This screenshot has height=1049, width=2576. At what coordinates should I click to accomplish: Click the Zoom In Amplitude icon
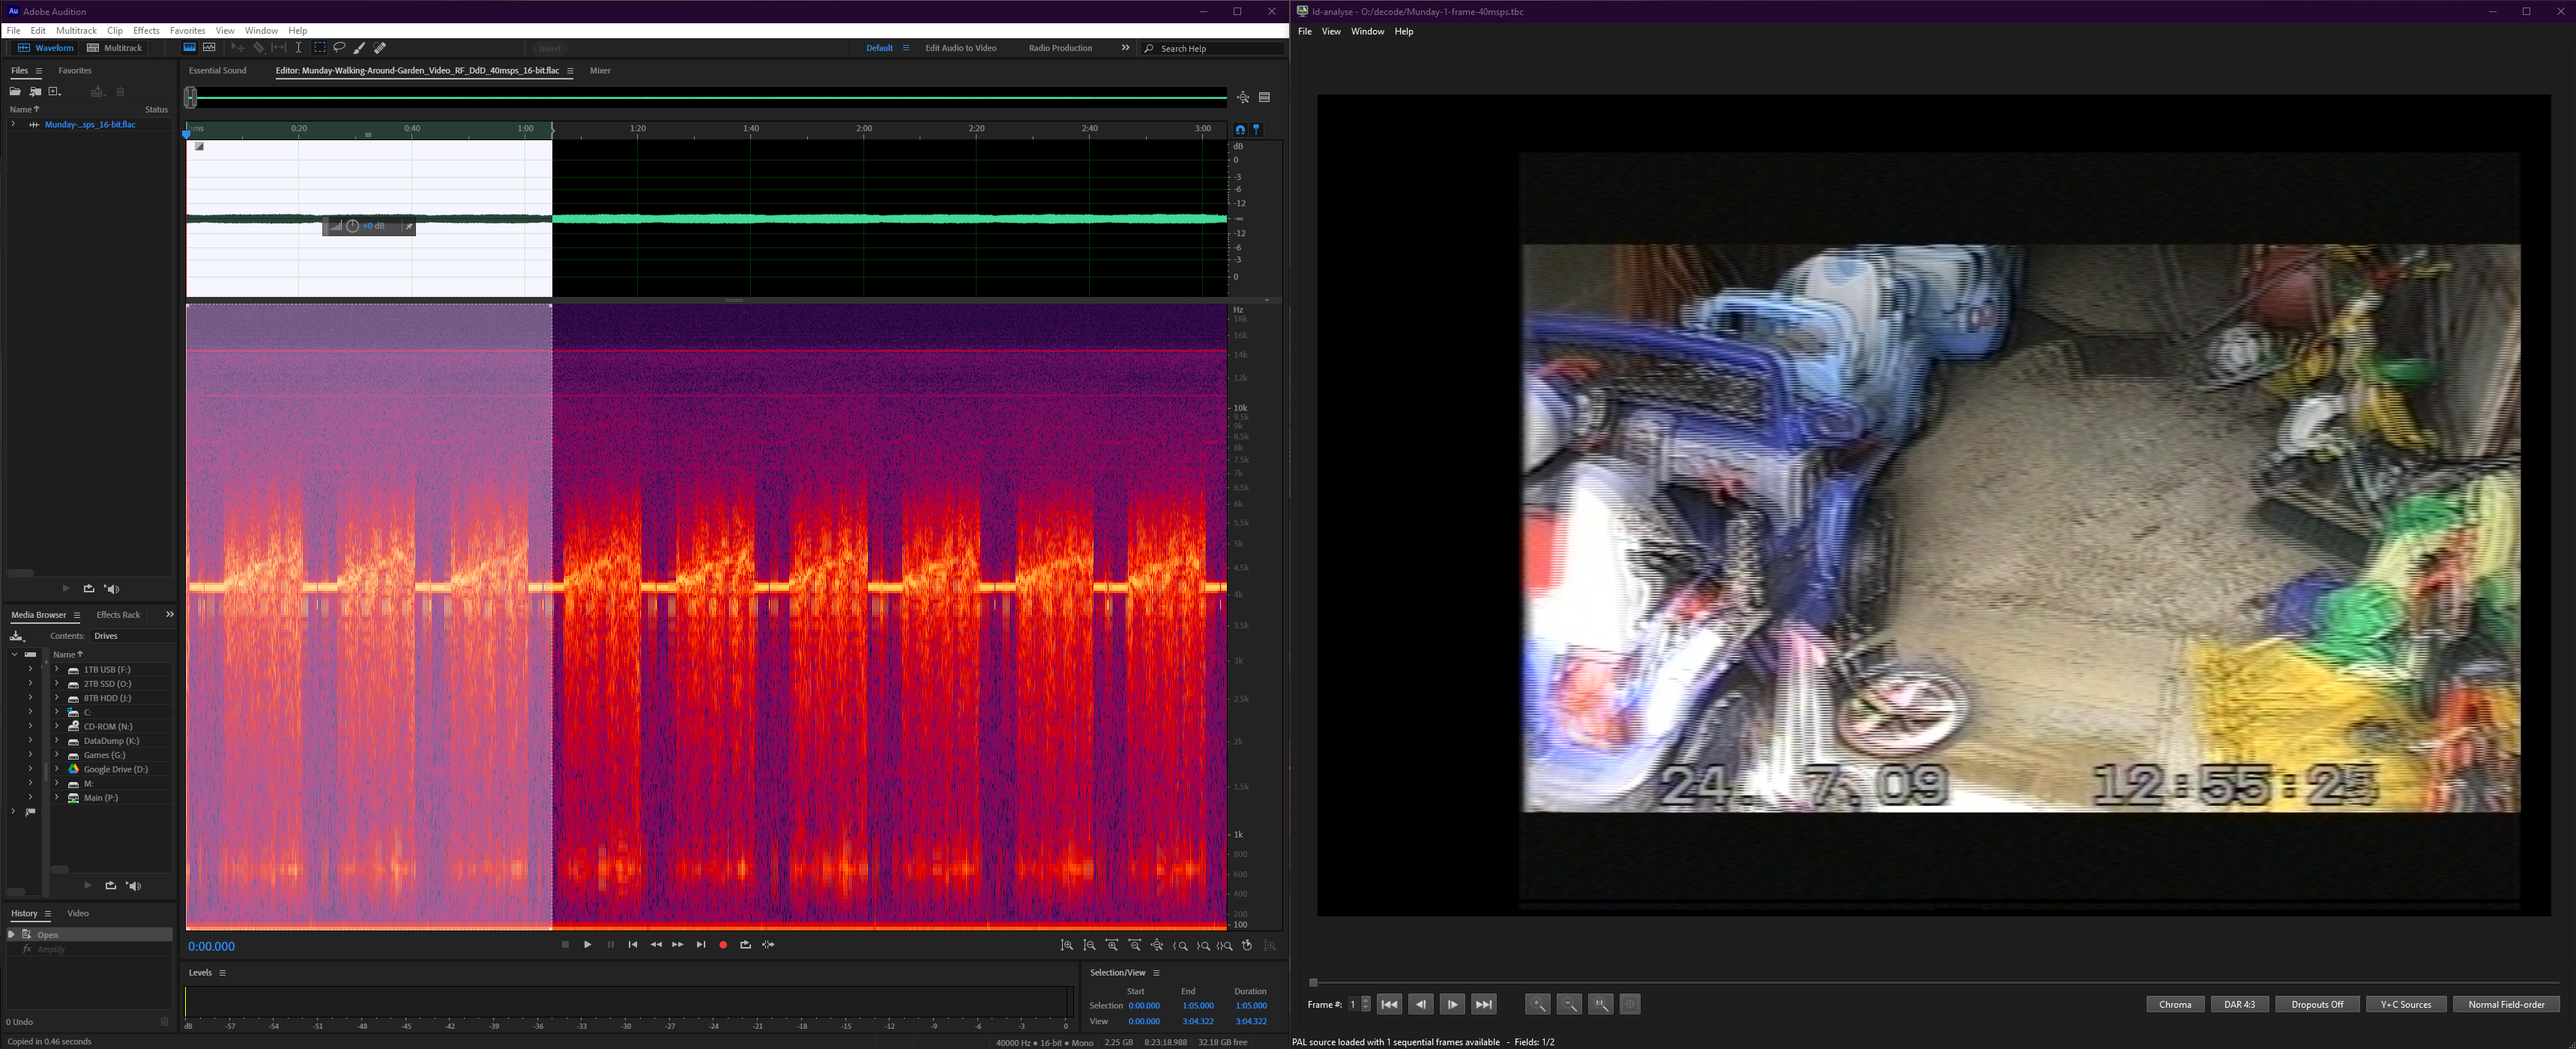point(1068,944)
